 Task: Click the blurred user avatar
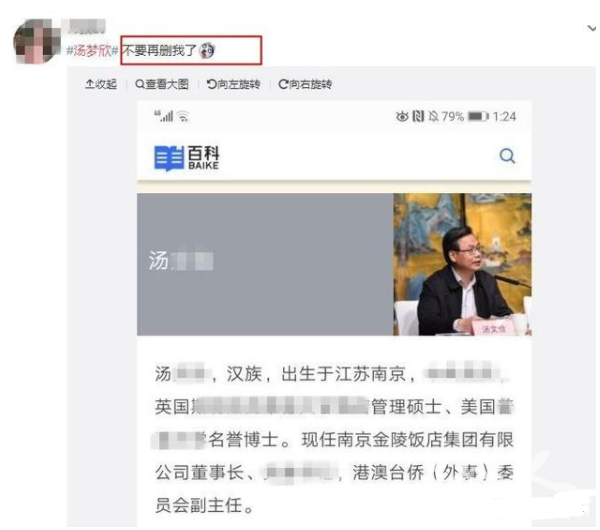pos(35,41)
